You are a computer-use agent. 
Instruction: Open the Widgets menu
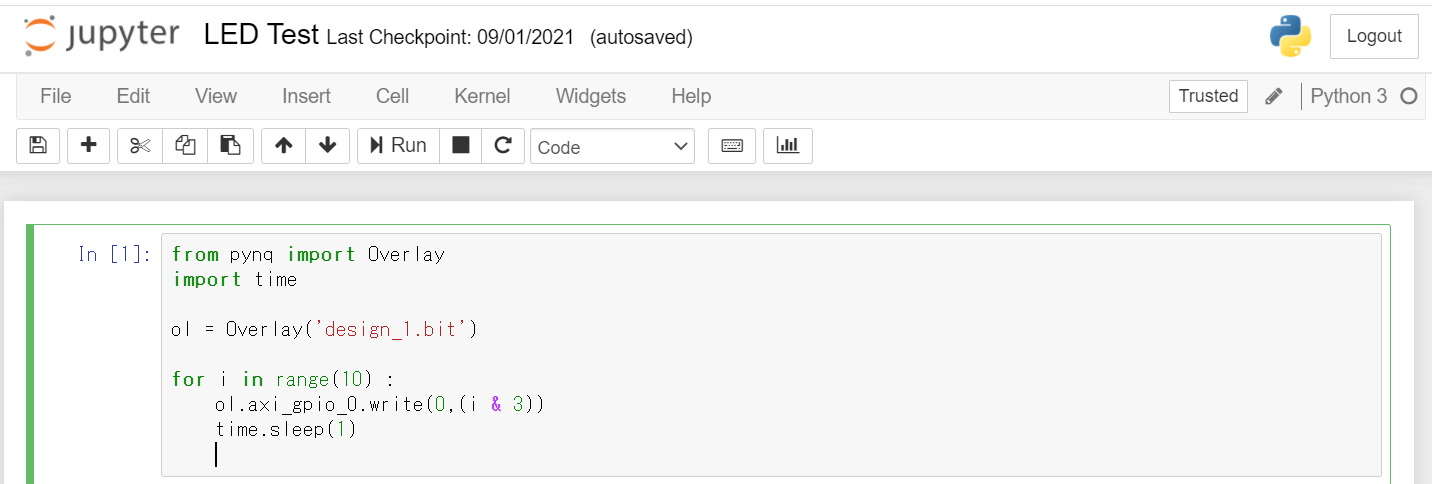(x=591, y=96)
